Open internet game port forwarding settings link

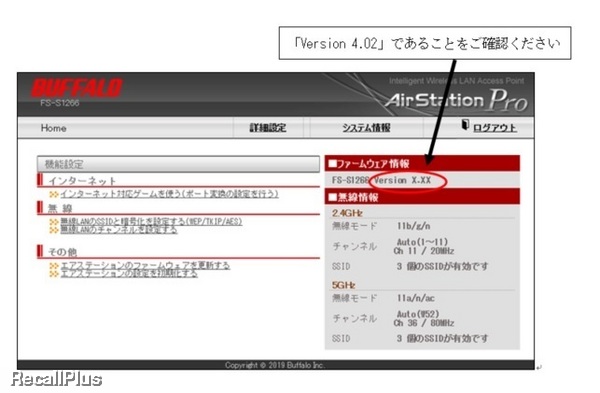[x=169, y=194]
